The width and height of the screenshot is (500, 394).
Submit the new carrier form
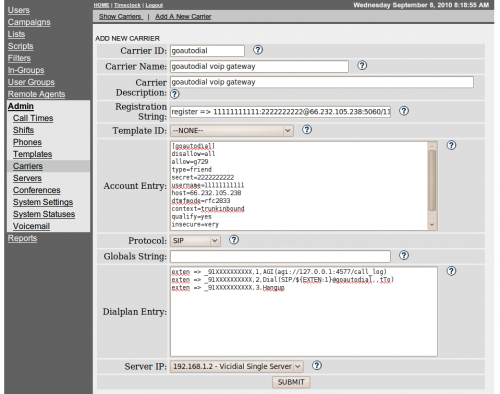point(291,382)
